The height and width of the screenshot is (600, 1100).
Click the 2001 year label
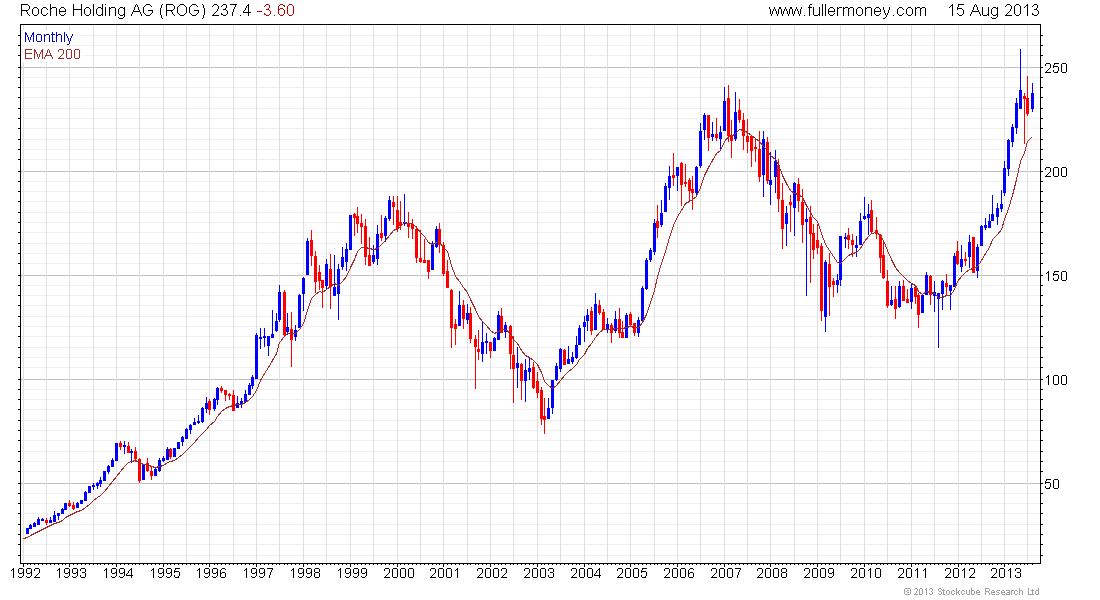tap(445, 573)
